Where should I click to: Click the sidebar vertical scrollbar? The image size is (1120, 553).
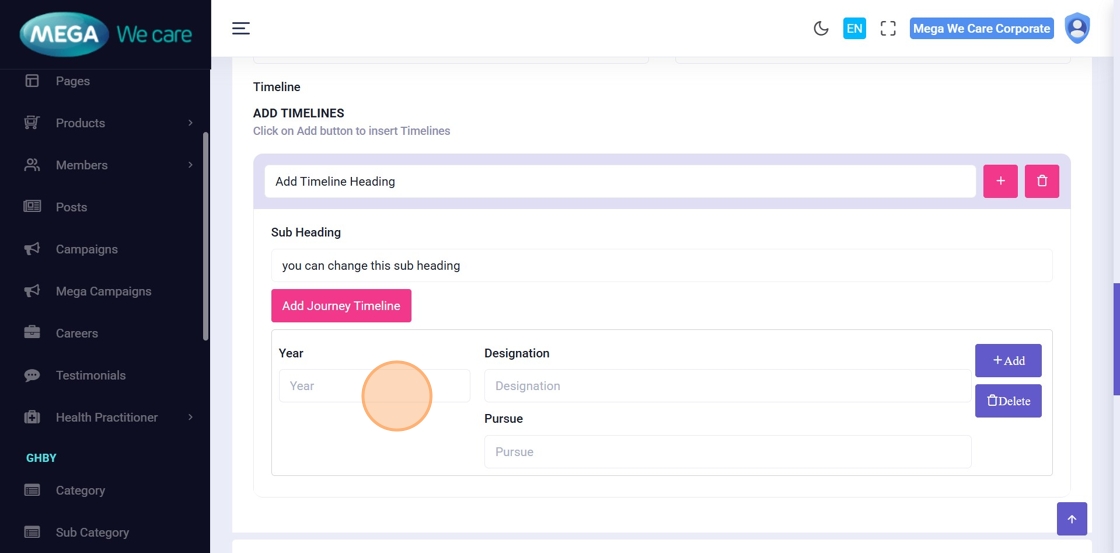pyautogui.click(x=206, y=235)
